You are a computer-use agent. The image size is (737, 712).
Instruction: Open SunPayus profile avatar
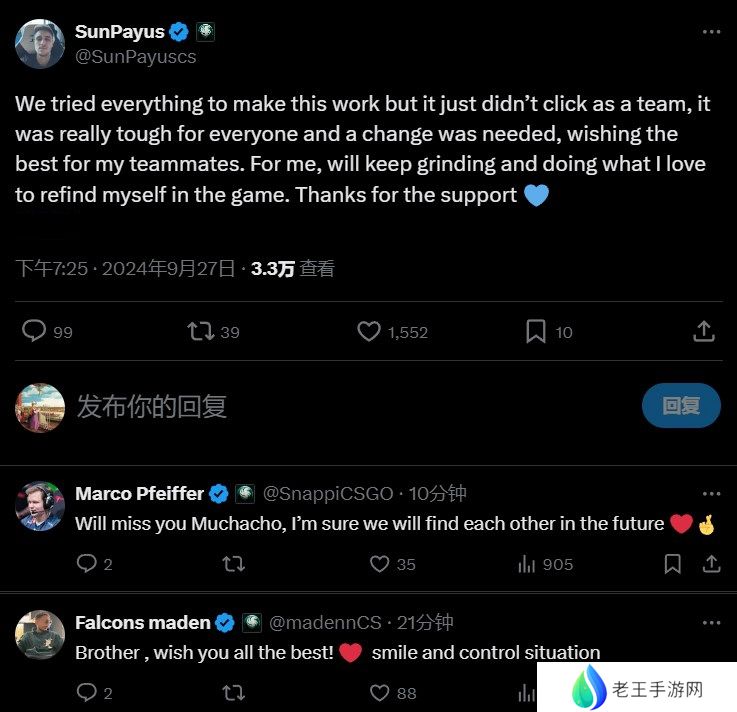[x=40, y=44]
